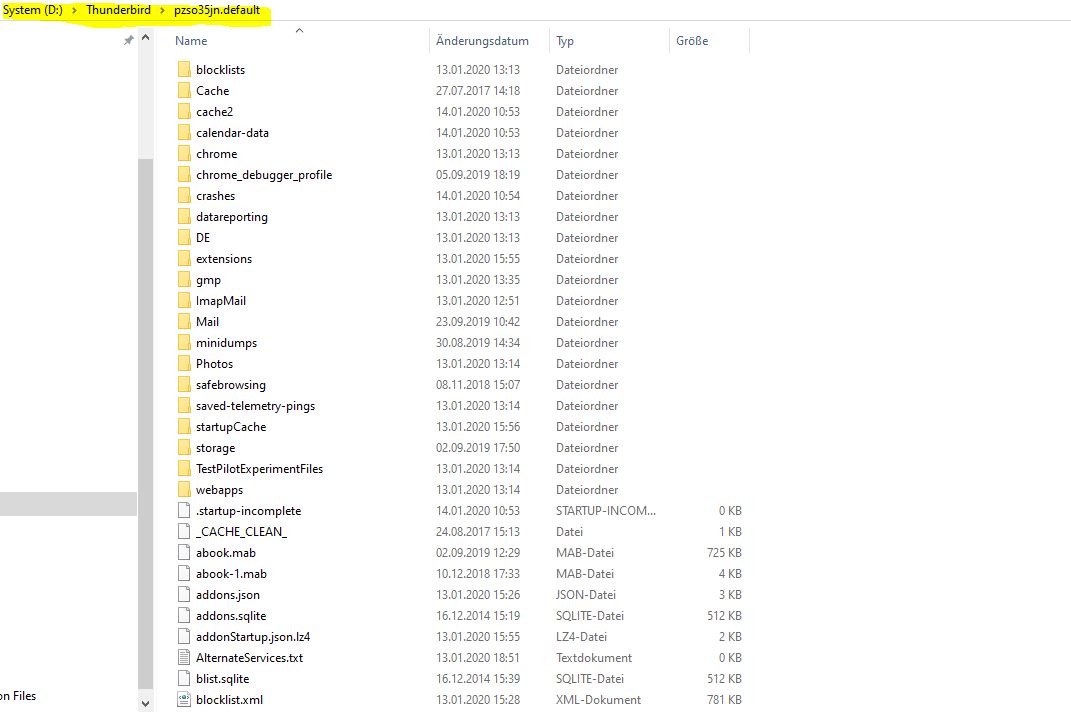The height and width of the screenshot is (726, 1071).
Task: Select the extensions folder icon
Action: (184, 258)
